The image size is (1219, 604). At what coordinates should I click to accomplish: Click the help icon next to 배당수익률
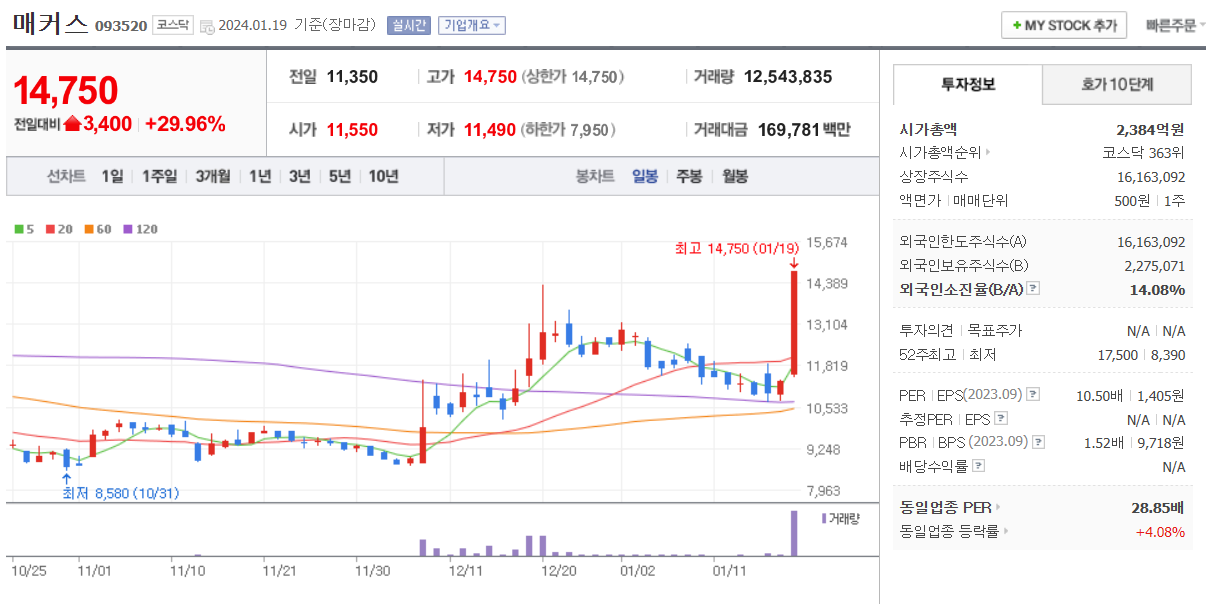(x=978, y=466)
